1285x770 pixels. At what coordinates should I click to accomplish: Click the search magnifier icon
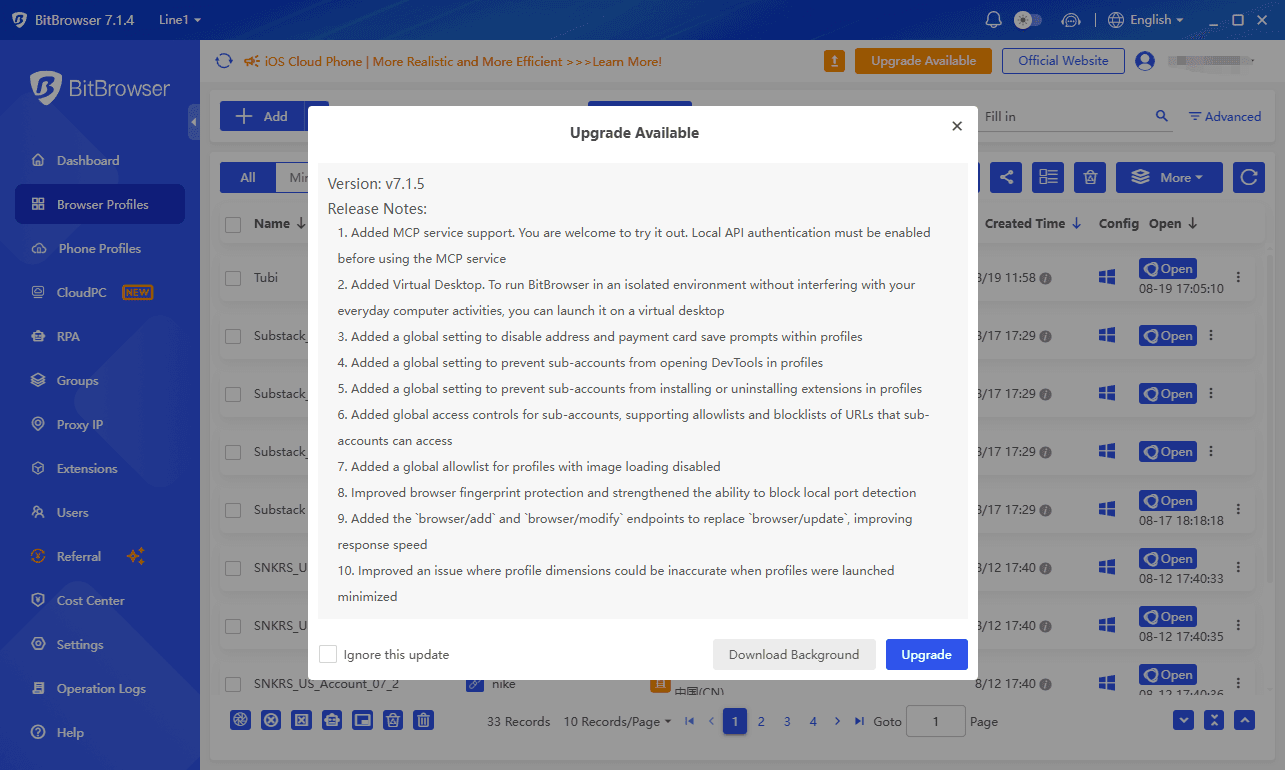1162,116
